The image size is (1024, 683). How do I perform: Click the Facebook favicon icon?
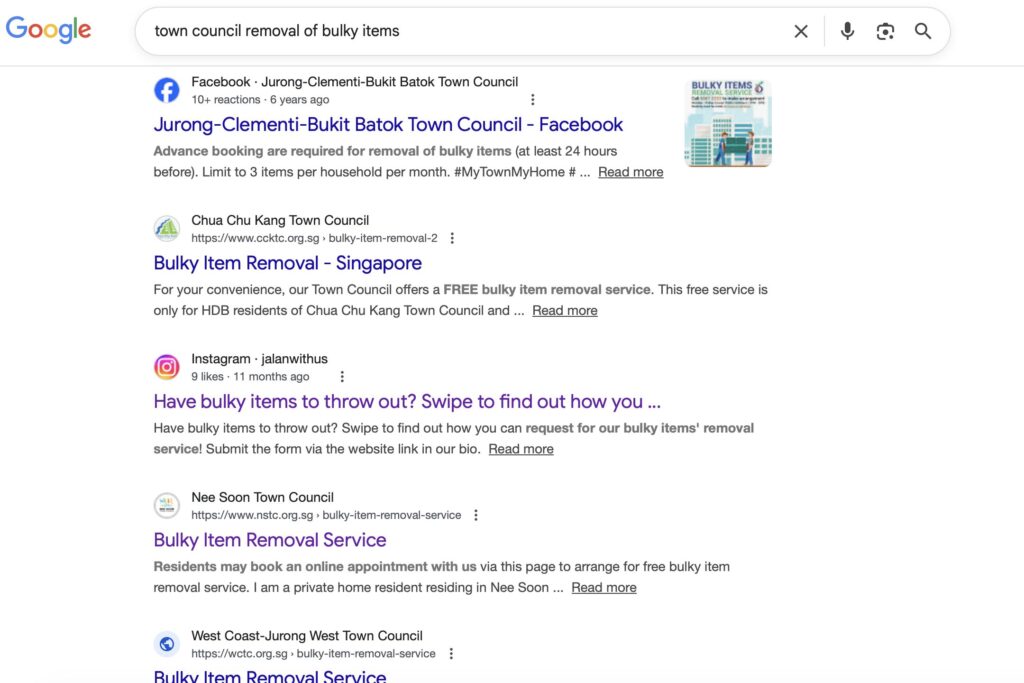167,90
